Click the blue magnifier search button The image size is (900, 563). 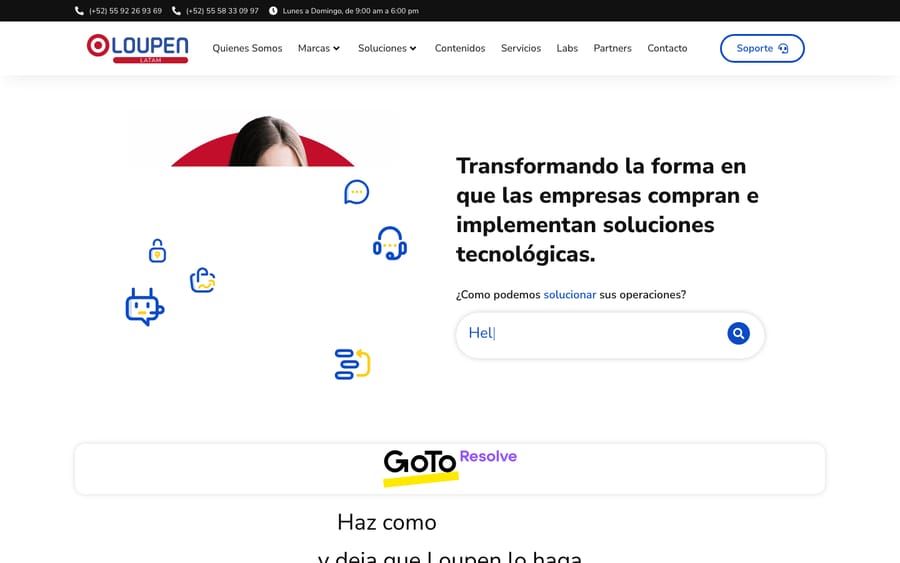tap(739, 333)
